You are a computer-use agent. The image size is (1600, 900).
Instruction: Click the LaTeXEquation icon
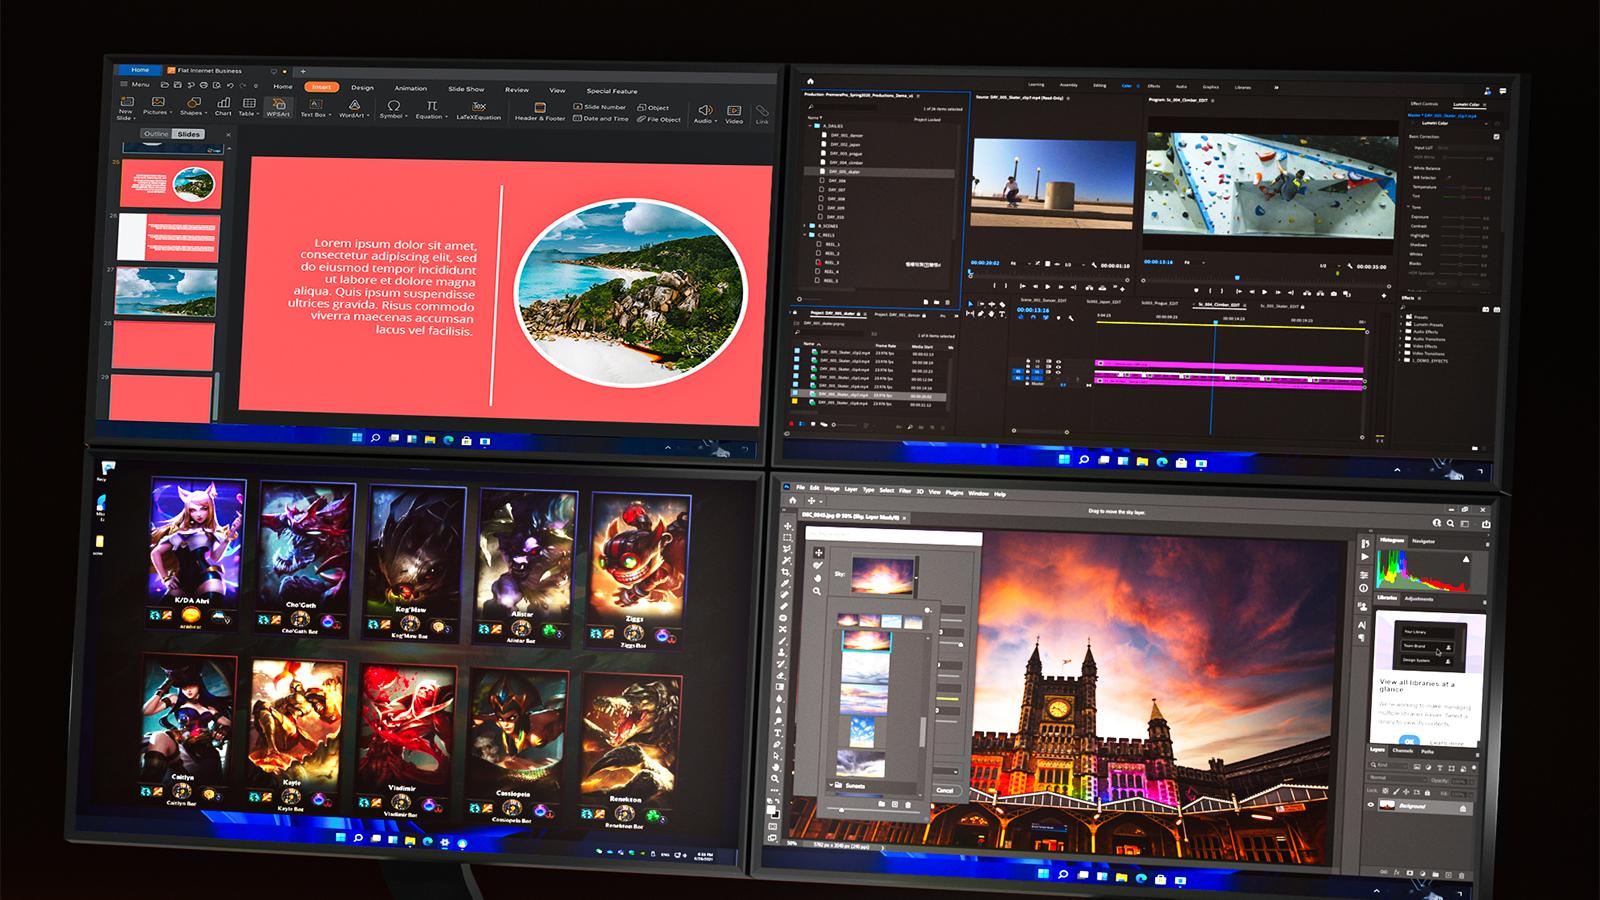pos(479,109)
